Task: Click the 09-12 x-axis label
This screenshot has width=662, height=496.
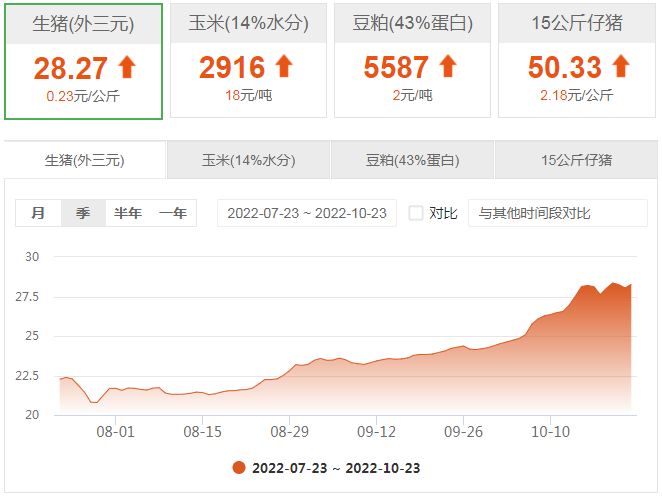Action: coord(376,432)
